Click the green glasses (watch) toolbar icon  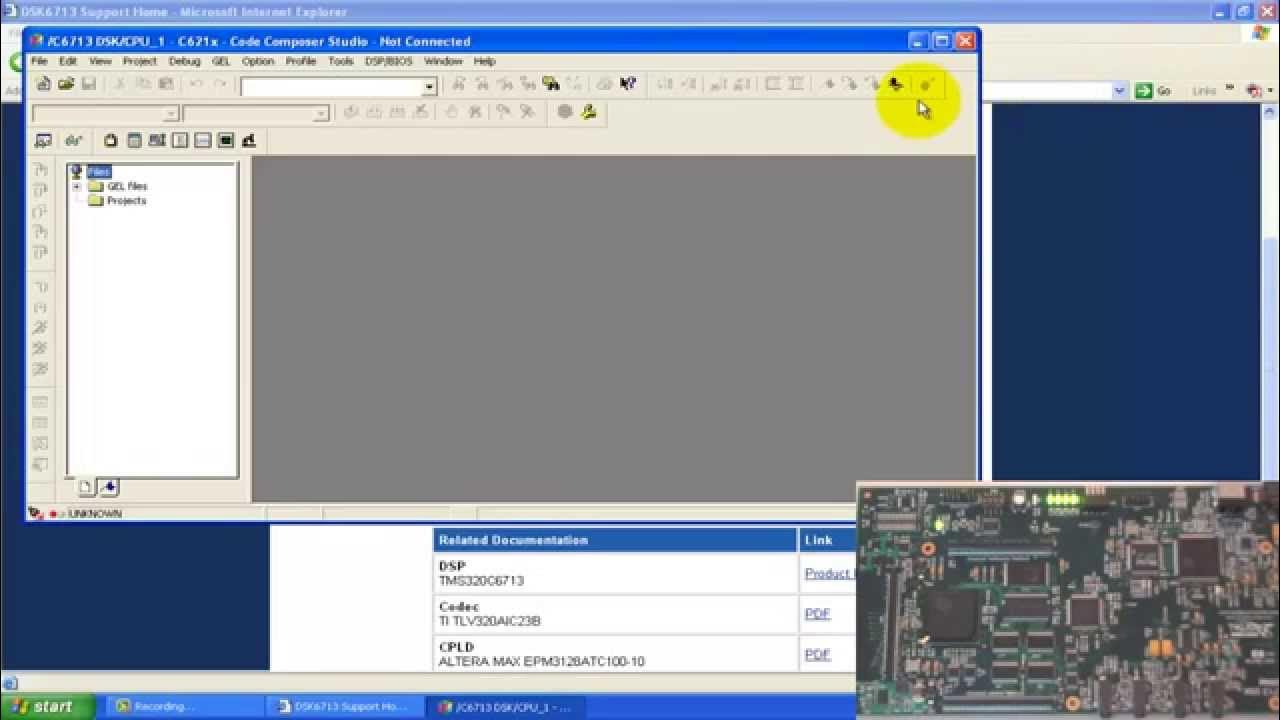point(73,140)
